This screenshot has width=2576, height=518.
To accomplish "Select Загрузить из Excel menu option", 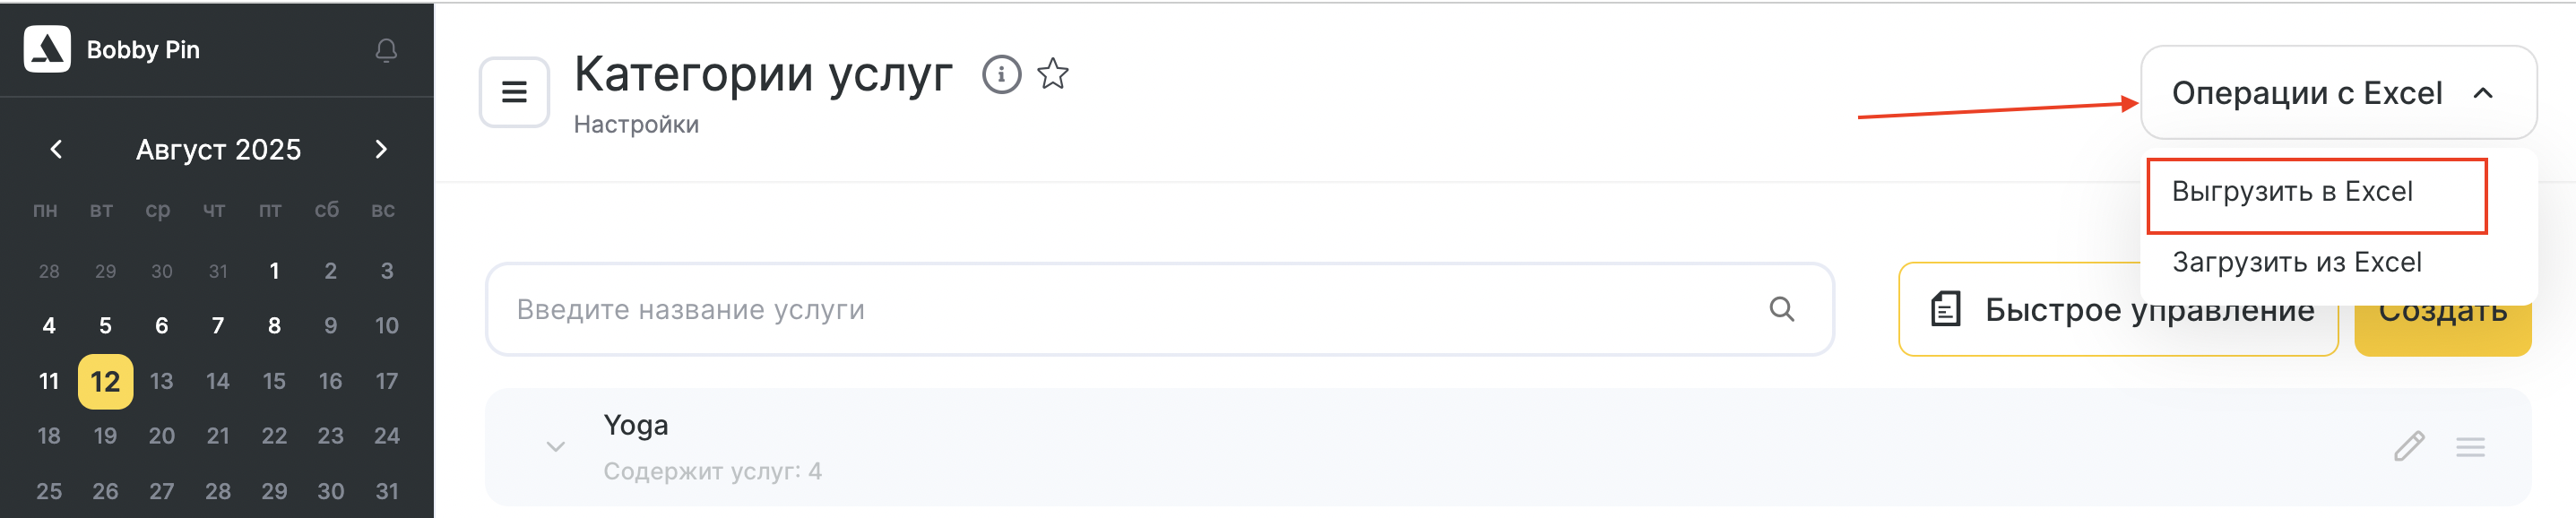I will pyautogui.click(x=2296, y=262).
